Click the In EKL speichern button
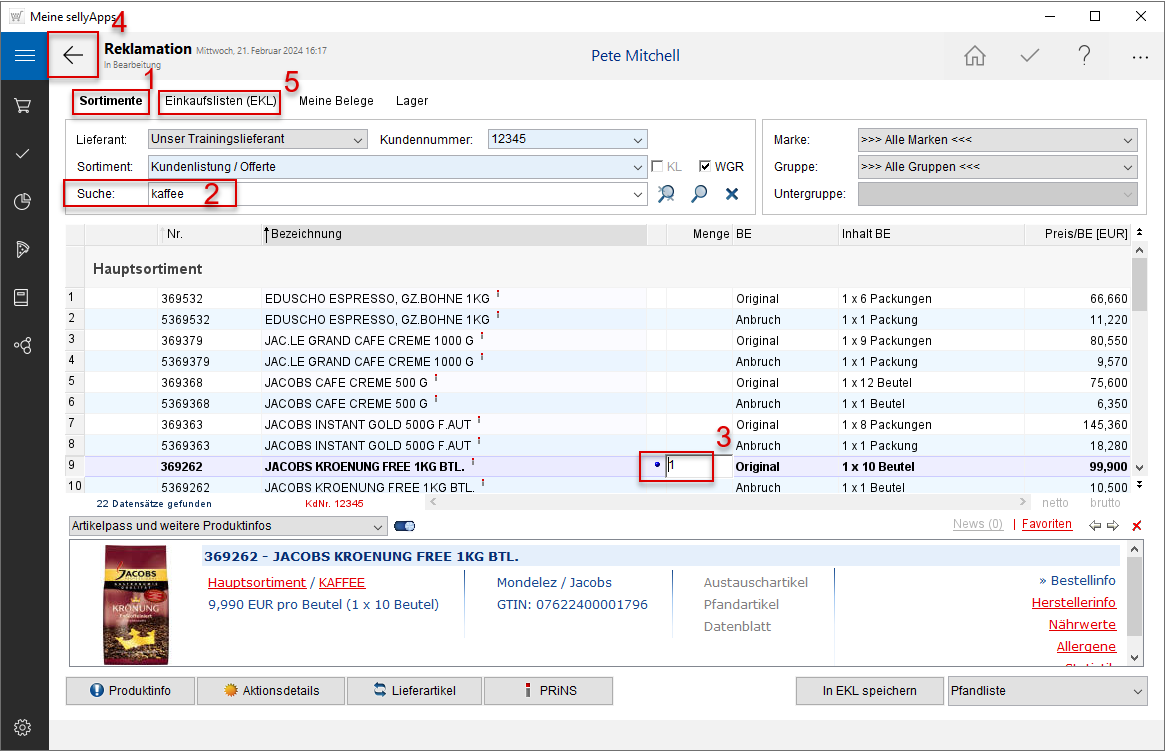The image size is (1165, 751). tap(869, 691)
